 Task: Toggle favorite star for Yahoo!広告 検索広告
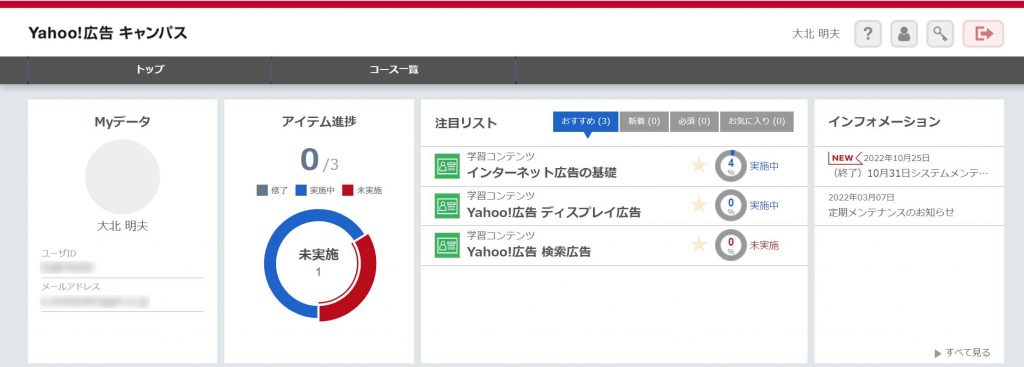click(699, 245)
